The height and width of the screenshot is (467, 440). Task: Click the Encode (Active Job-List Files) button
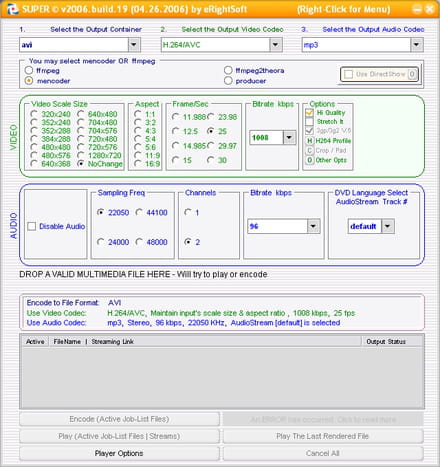tap(119, 419)
